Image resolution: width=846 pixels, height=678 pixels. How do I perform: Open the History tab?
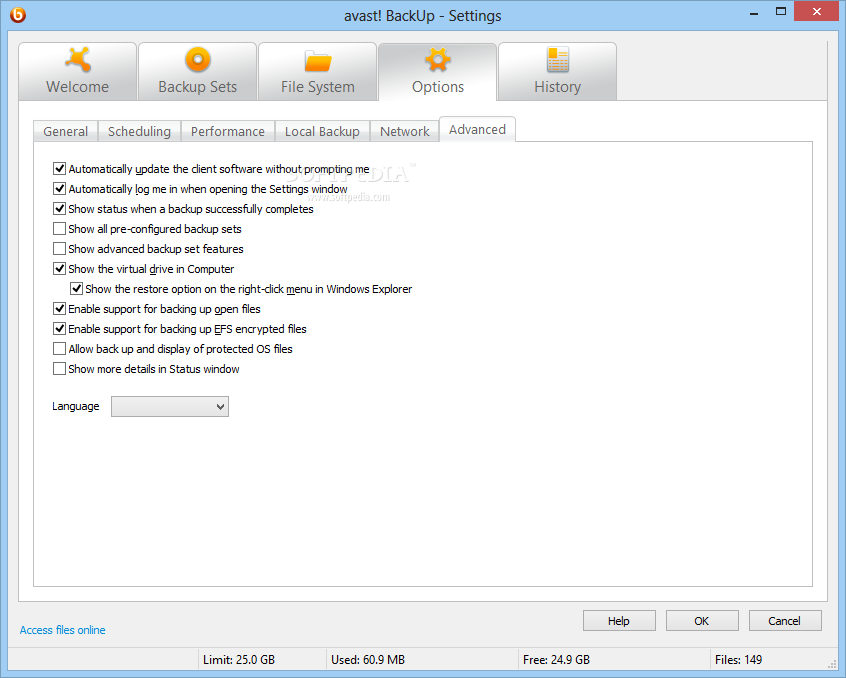point(557,71)
